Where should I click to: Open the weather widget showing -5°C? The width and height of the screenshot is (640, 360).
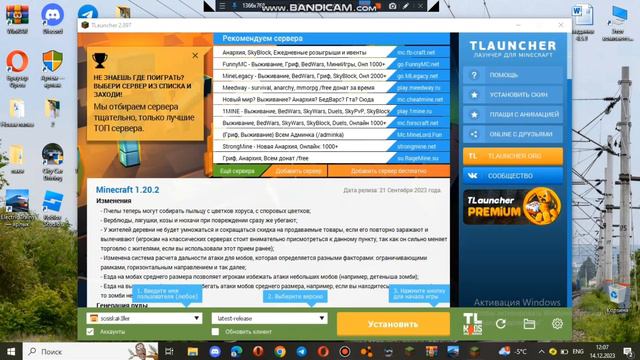click(x=513, y=351)
